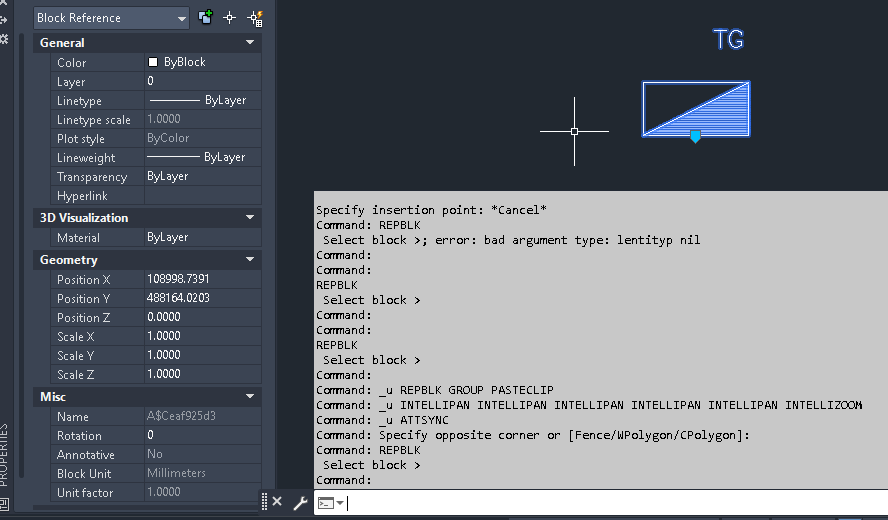888x520 pixels.
Task: Click the Select Objects crosshair icon
Action: (229, 18)
